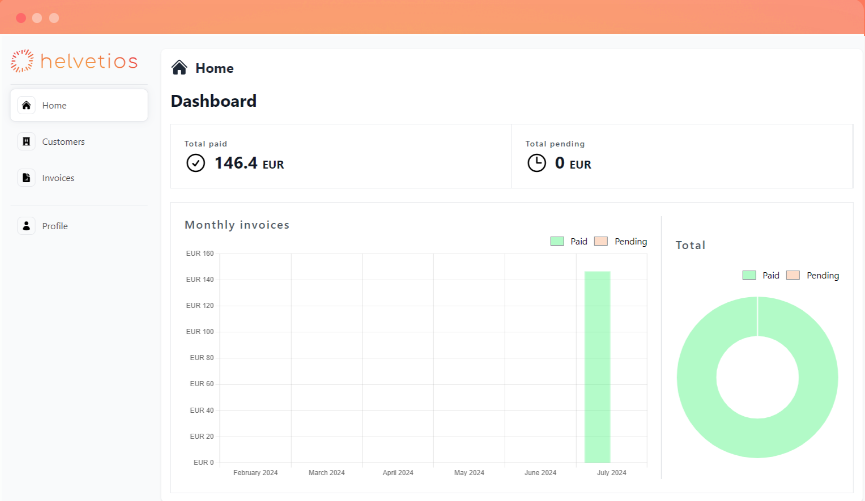The image size is (865, 501).
Task: Toggle Pending series in Monthly invoices legend
Action: [x=601, y=241]
